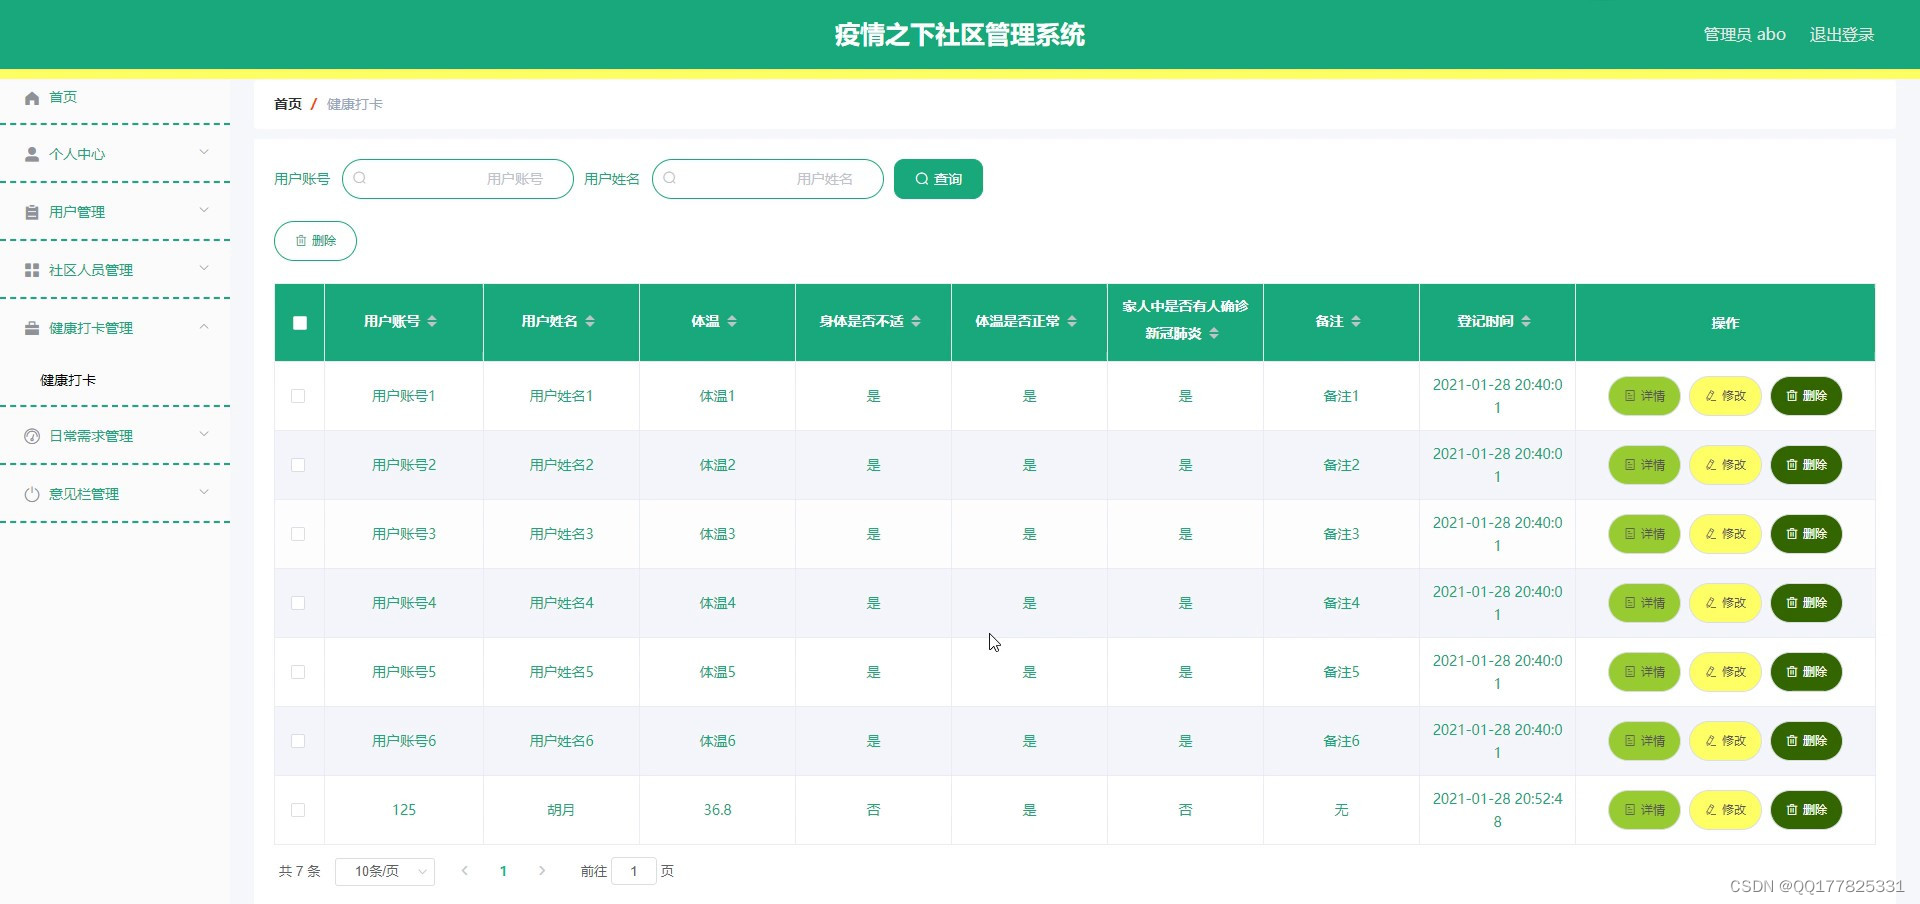1920x904 pixels.
Task: Open the 社区人员管理 menu label
Action: click(91, 270)
